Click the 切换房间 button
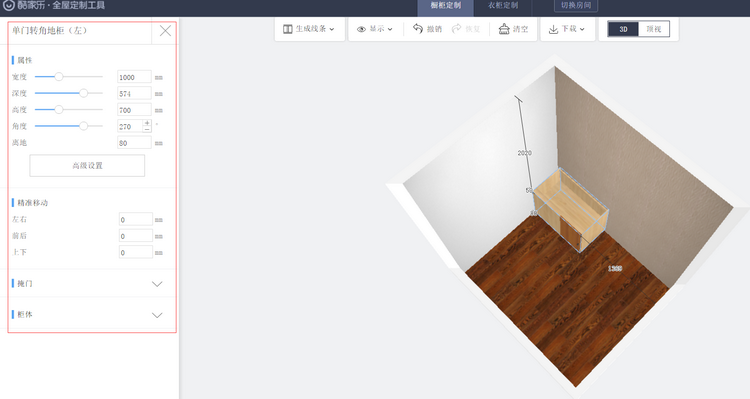The width and height of the screenshot is (750, 399). click(576, 5)
